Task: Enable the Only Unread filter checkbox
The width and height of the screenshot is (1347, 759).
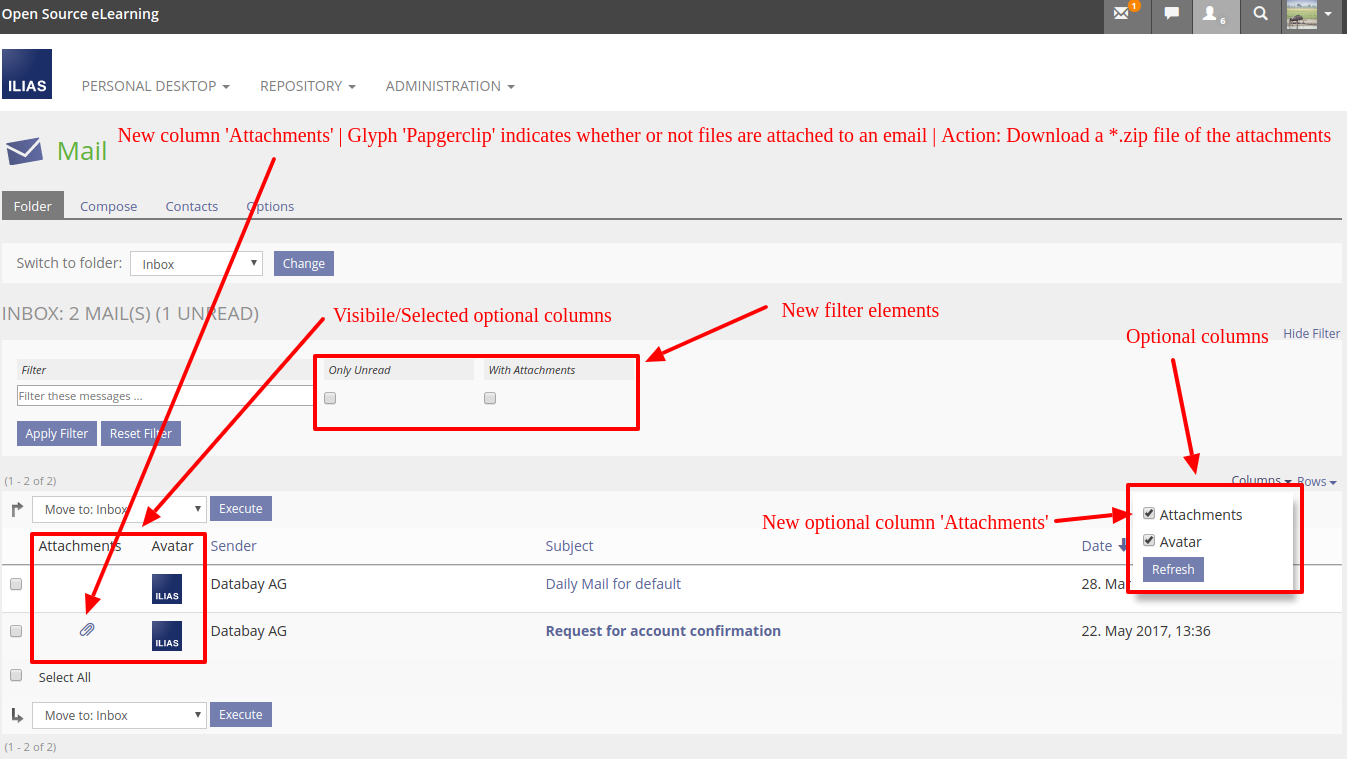Action: tap(330, 398)
